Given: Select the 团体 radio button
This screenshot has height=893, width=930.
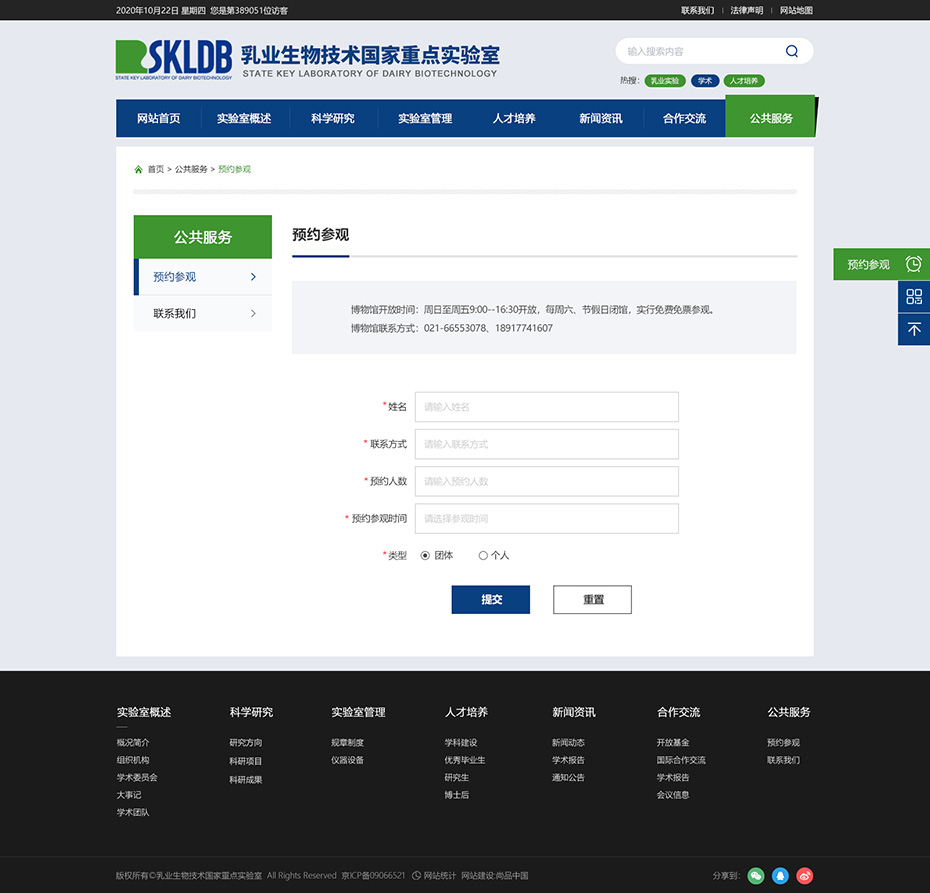Looking at the screenshot, I should pos(425,555).
